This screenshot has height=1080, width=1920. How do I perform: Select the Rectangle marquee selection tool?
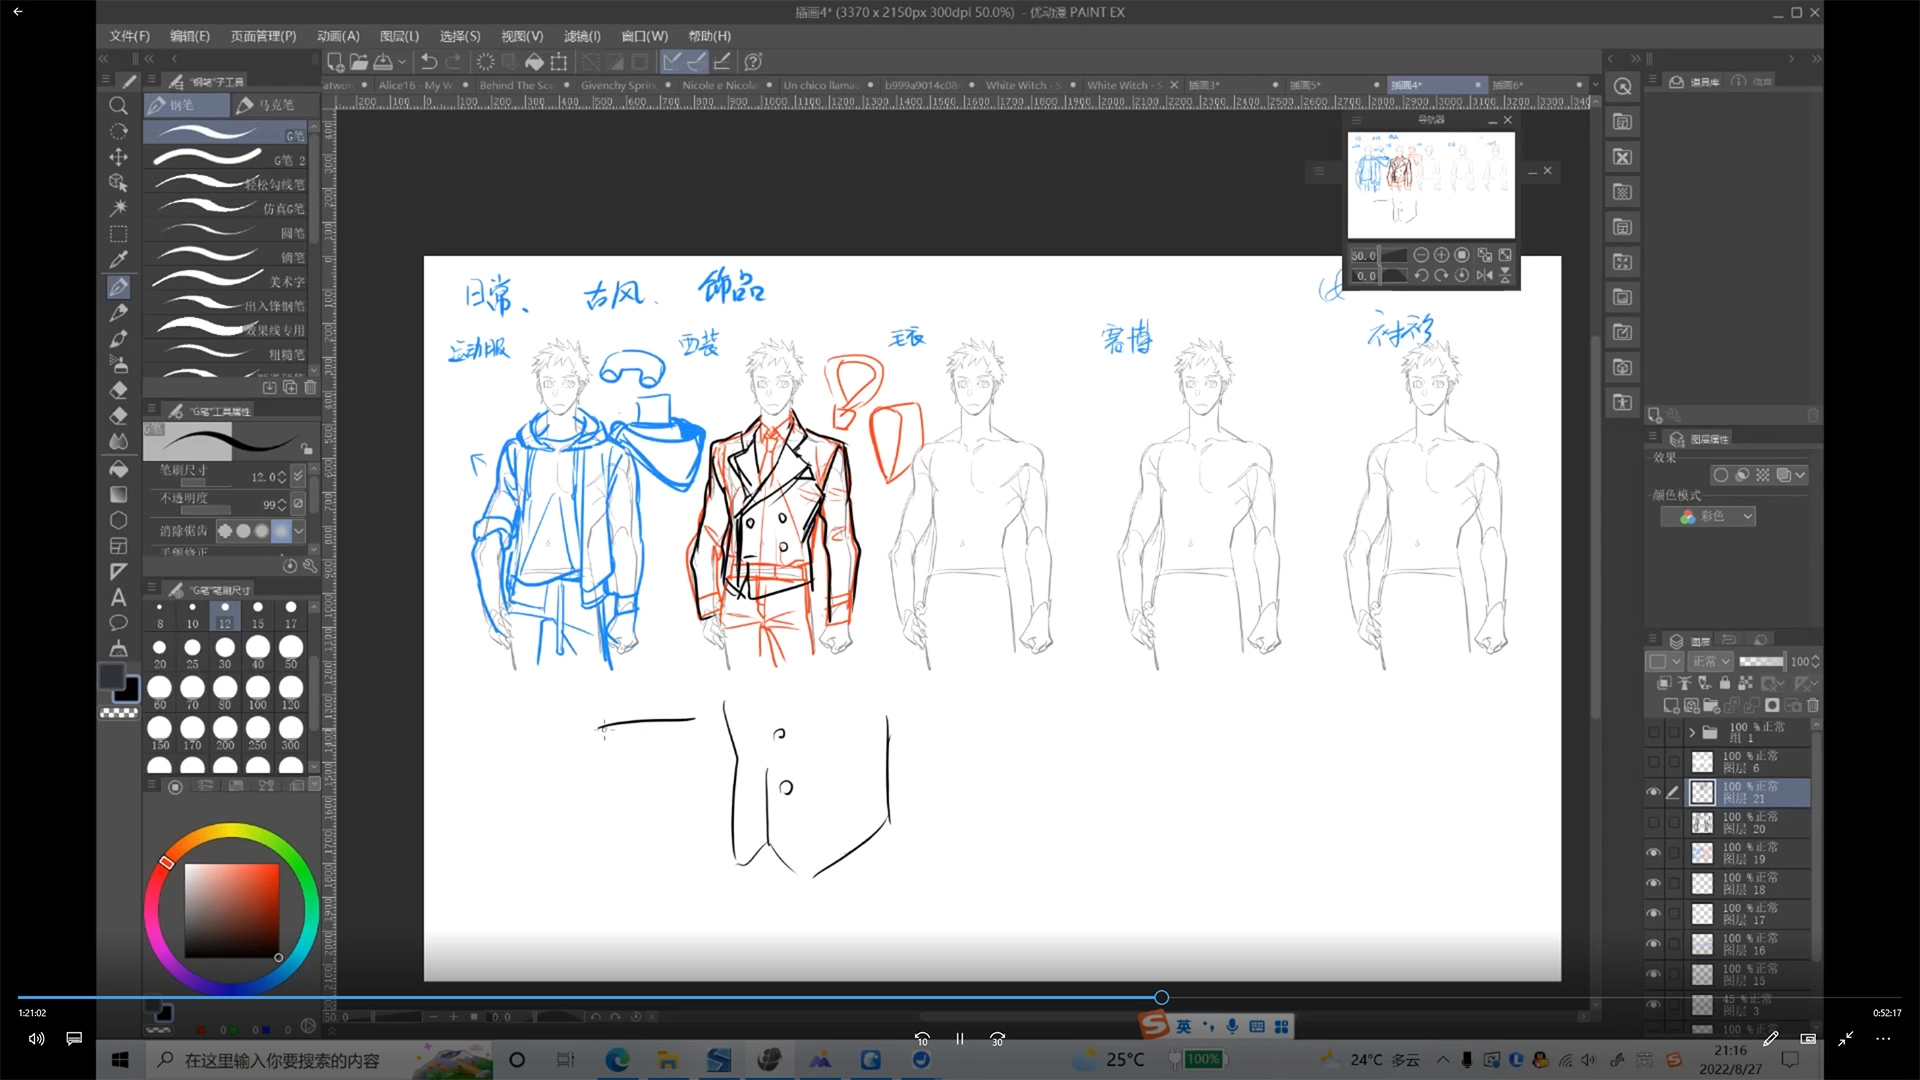118,234
